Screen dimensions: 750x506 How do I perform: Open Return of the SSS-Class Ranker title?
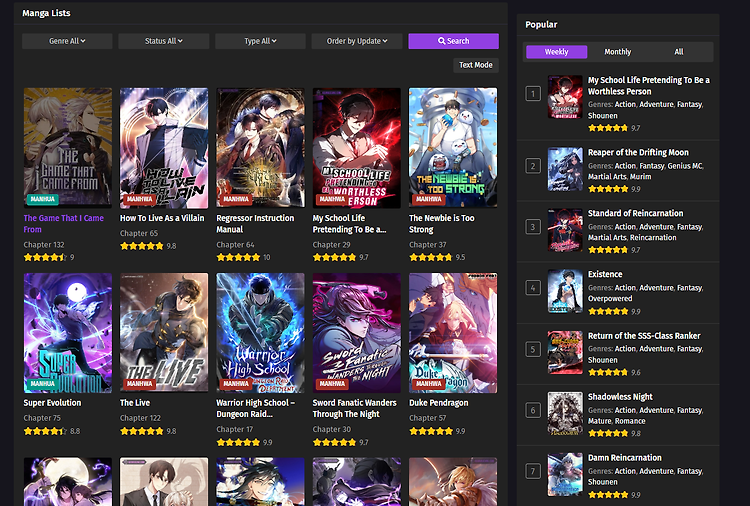point(644,336)
